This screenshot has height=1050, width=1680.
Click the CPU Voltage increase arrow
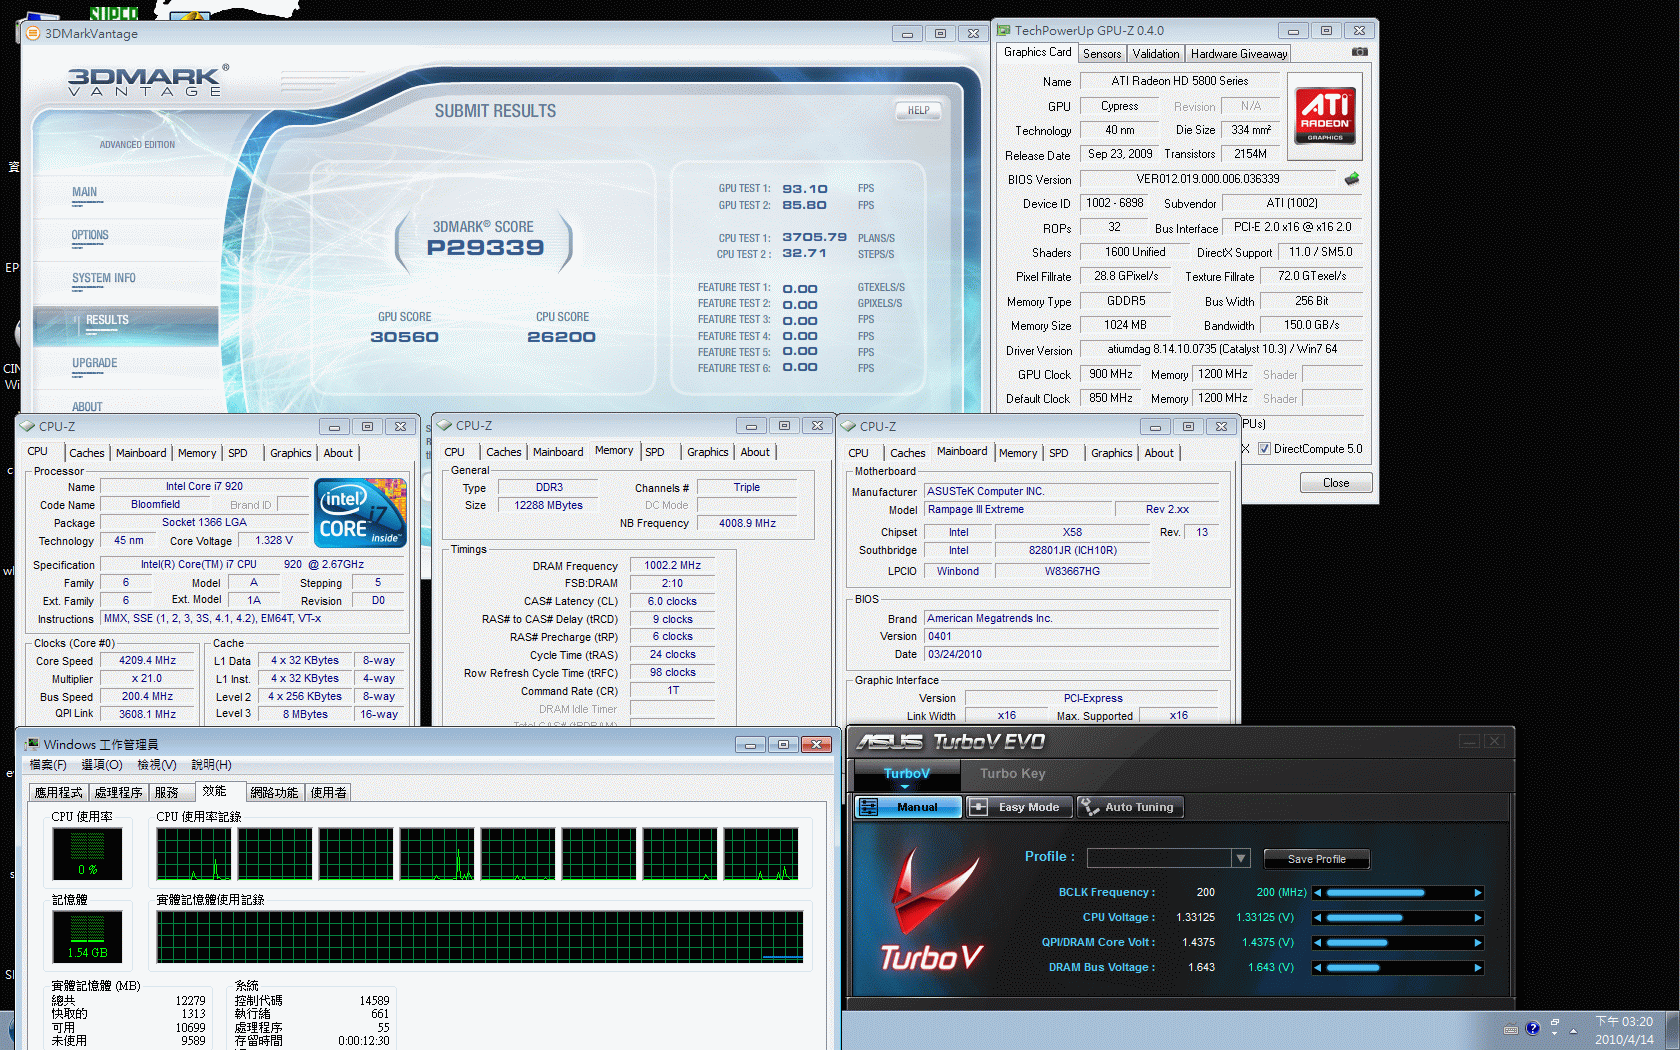[x=1478, y=918]
